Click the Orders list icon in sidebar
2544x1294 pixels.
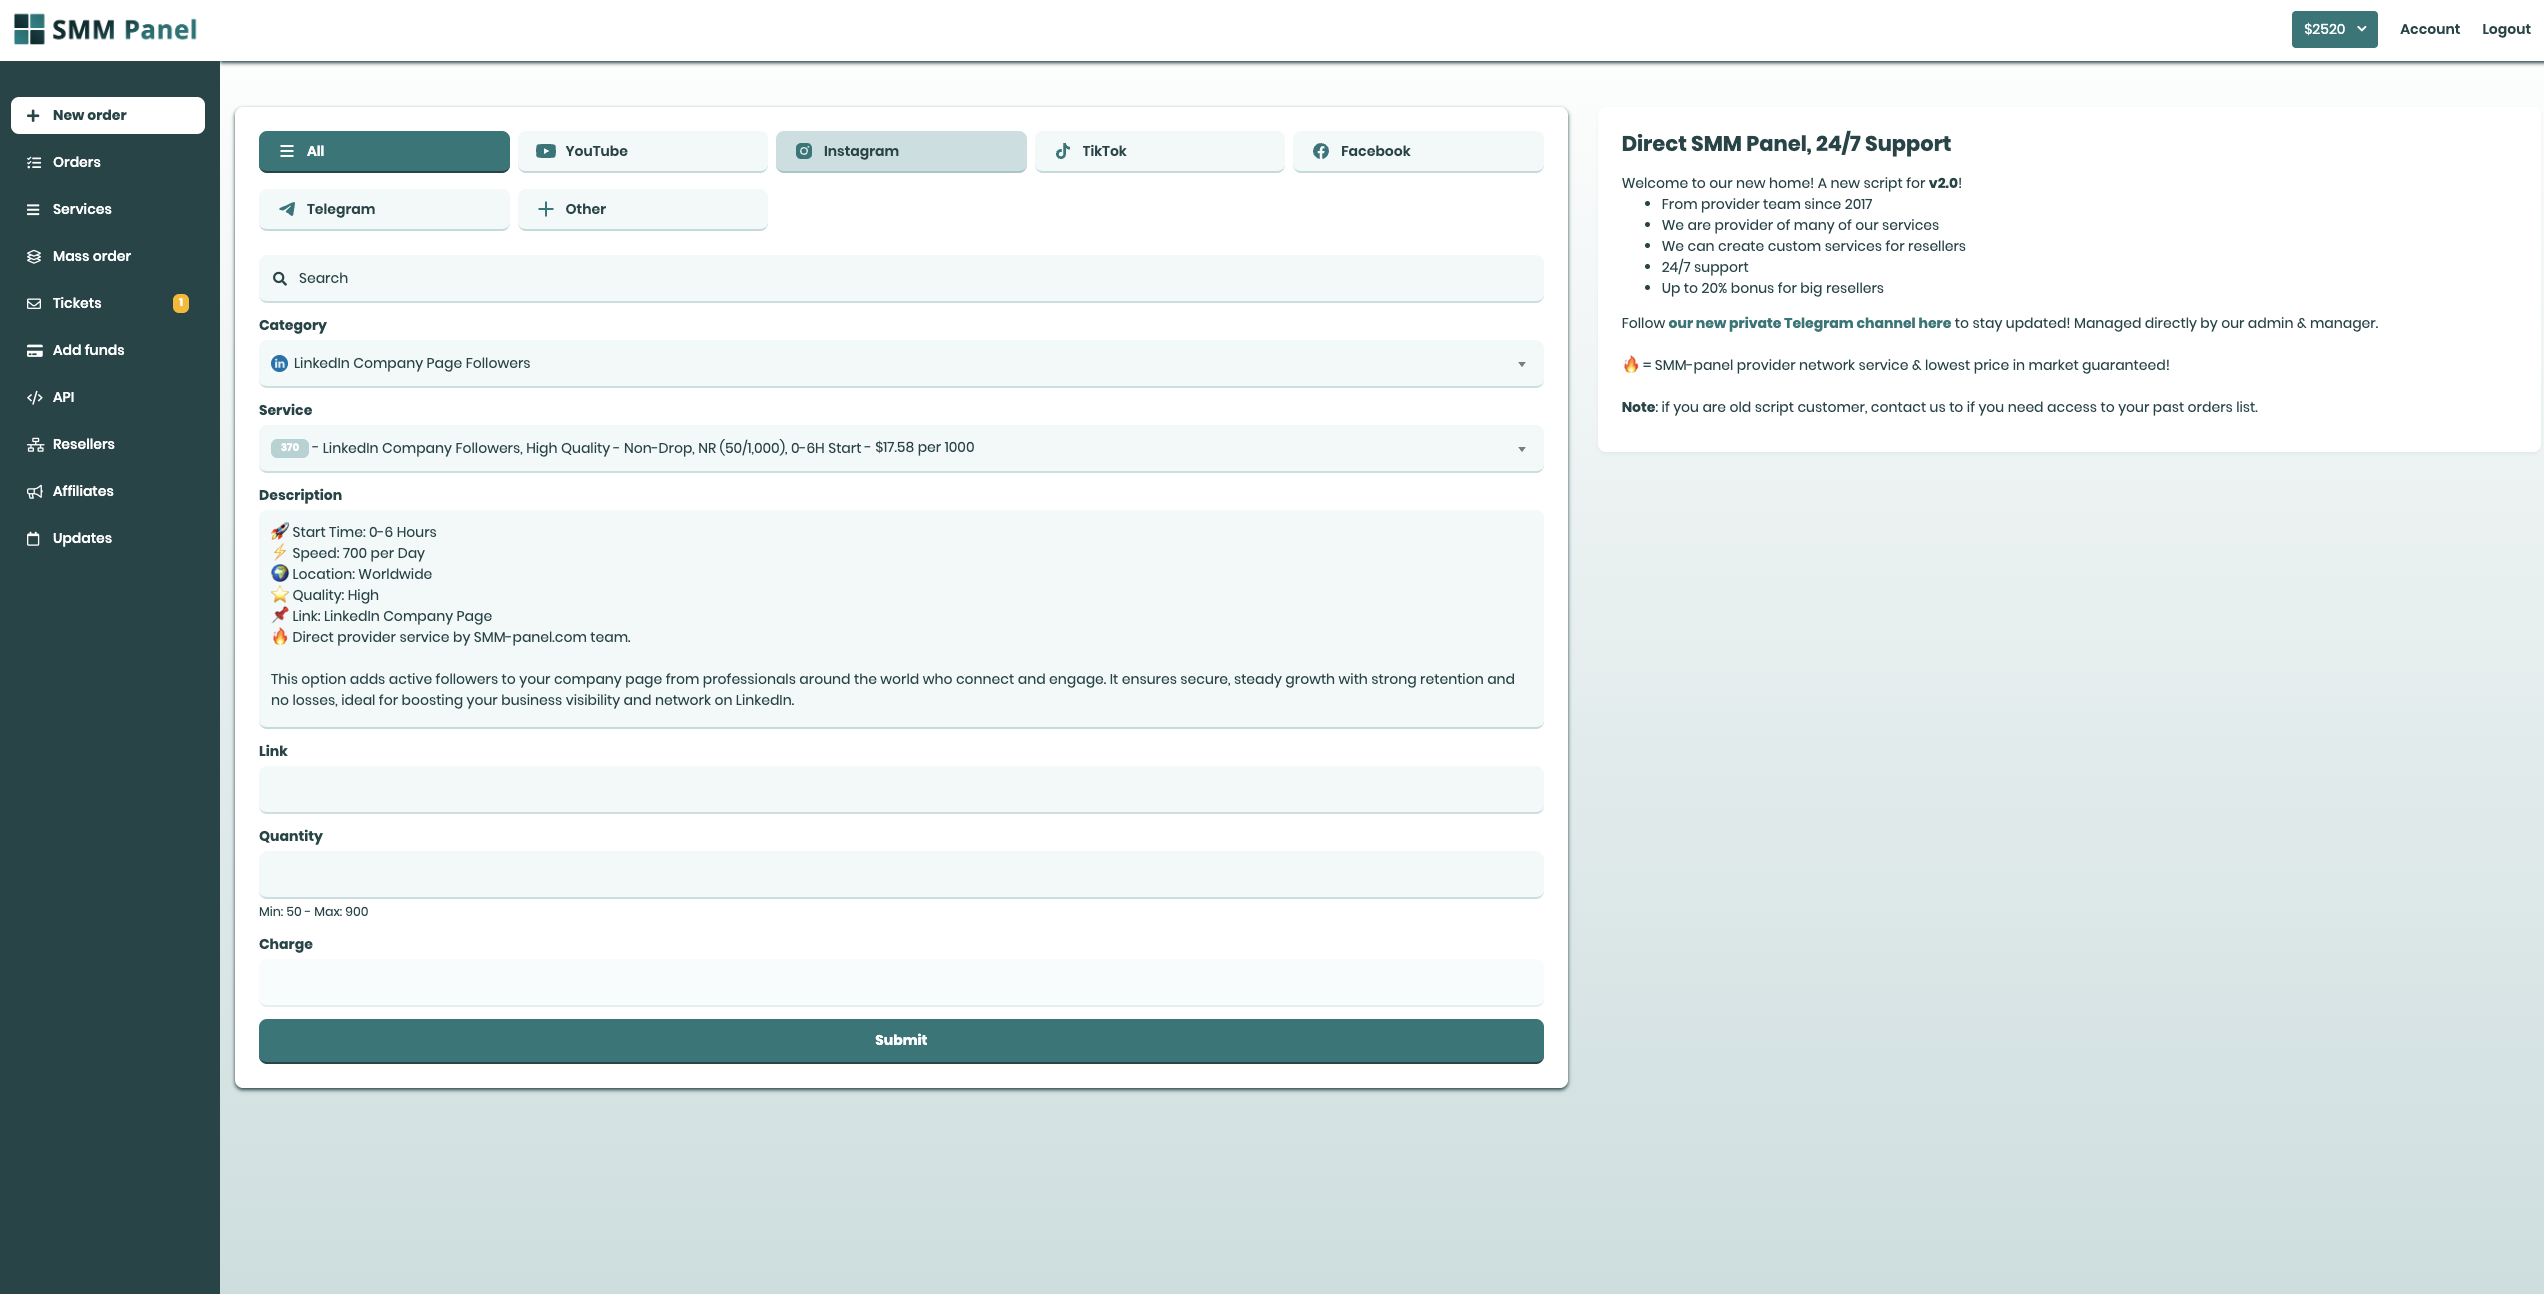coord(34,162)
